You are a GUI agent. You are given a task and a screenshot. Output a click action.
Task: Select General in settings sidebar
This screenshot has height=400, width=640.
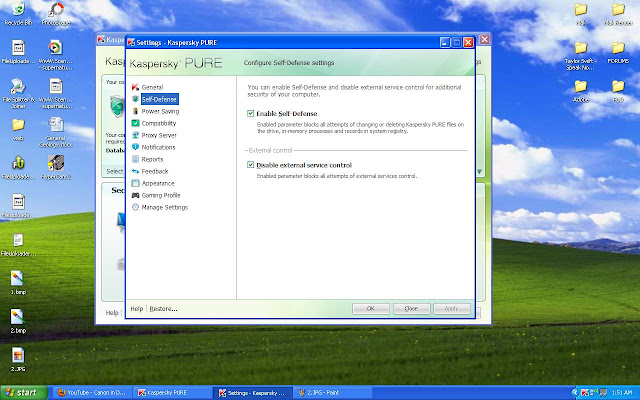click(152, 87)
